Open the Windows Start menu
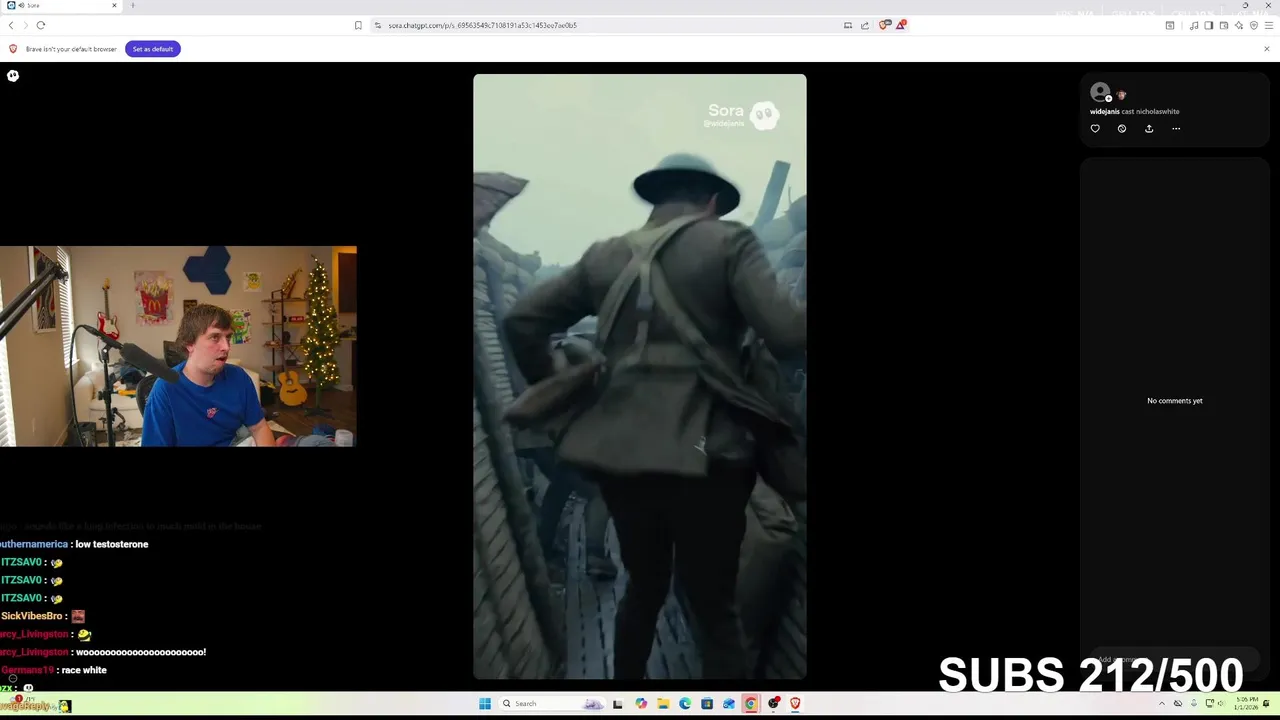The image size is (1280, 720). [x=485, y=704]
